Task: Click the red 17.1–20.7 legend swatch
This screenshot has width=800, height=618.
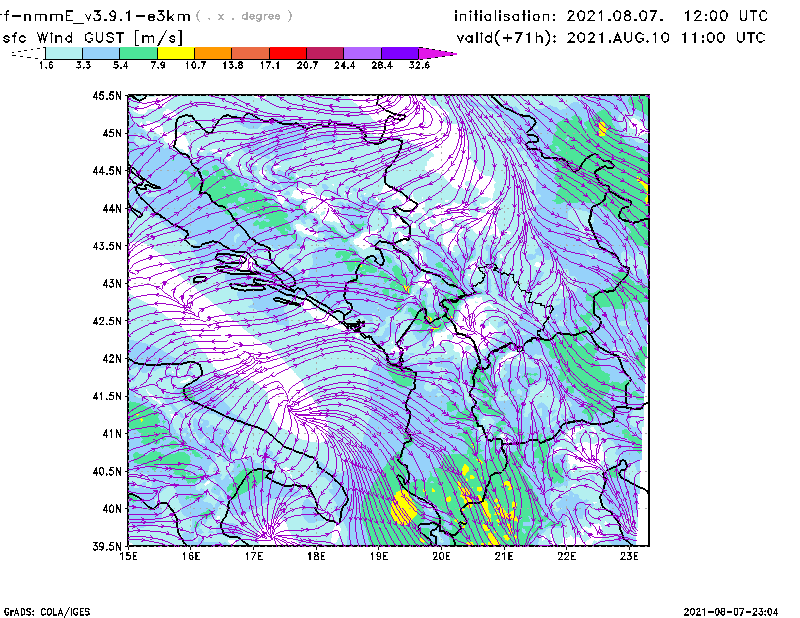Action: 288,53
